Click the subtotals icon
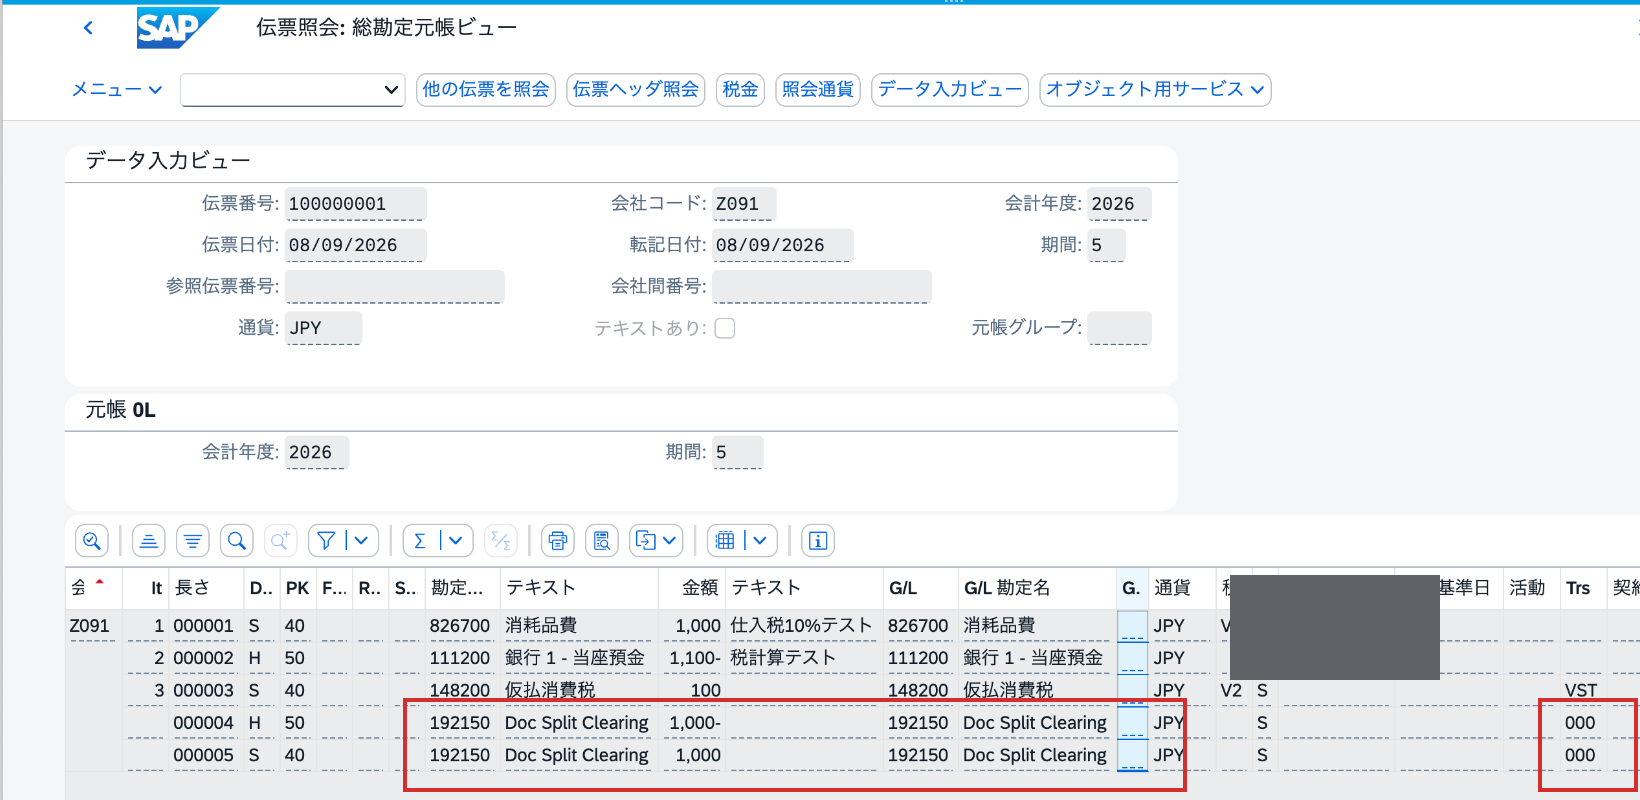The image size is (1640, 800). (x=501, y=541)
